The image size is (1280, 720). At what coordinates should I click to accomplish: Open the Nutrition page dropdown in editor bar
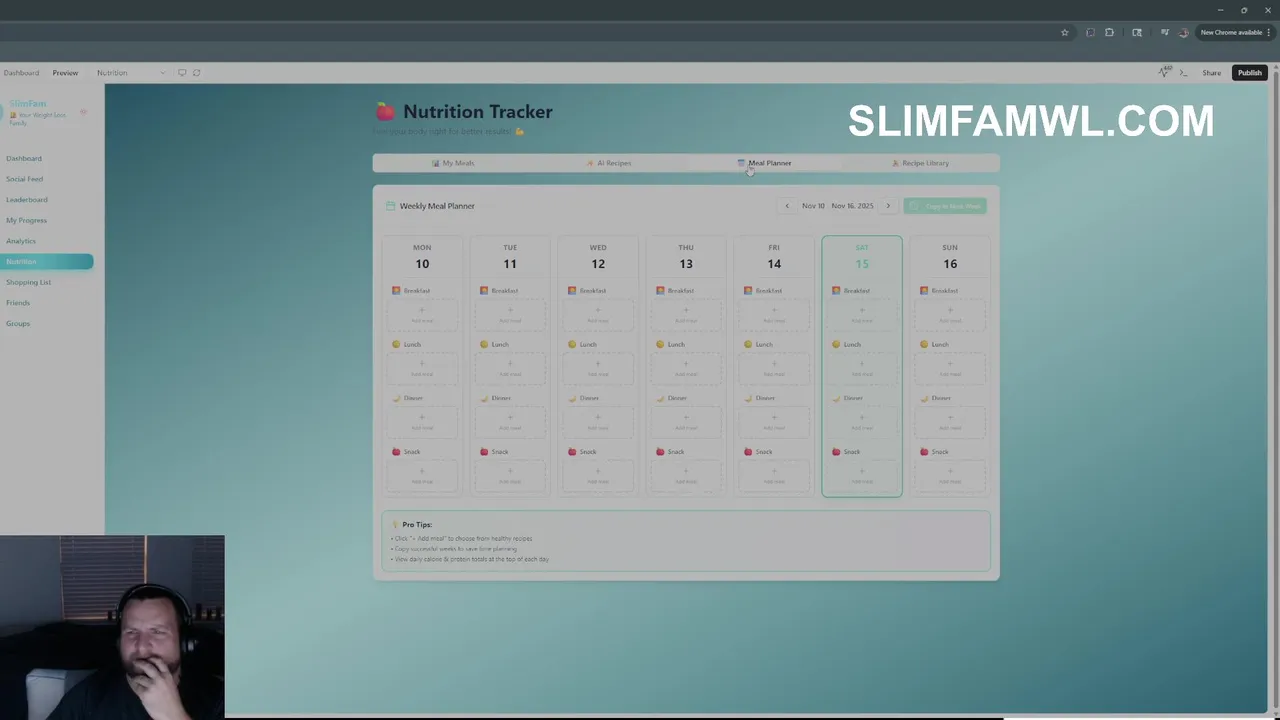131,72
